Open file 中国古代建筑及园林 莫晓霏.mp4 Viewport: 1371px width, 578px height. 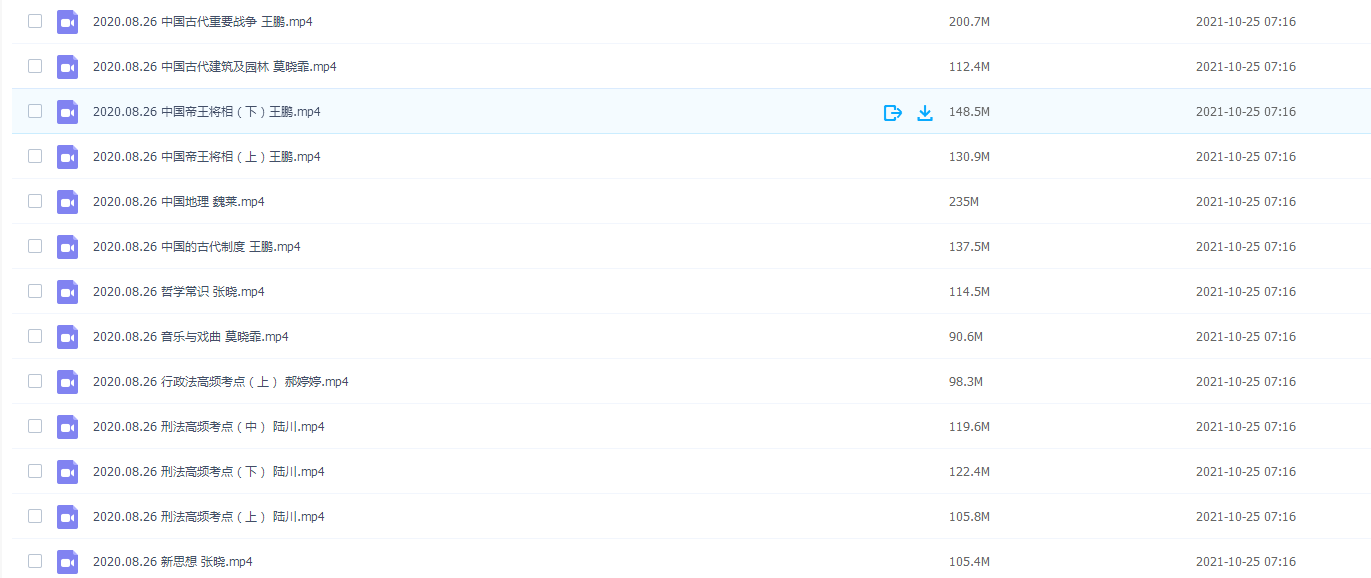pos(215,67)
